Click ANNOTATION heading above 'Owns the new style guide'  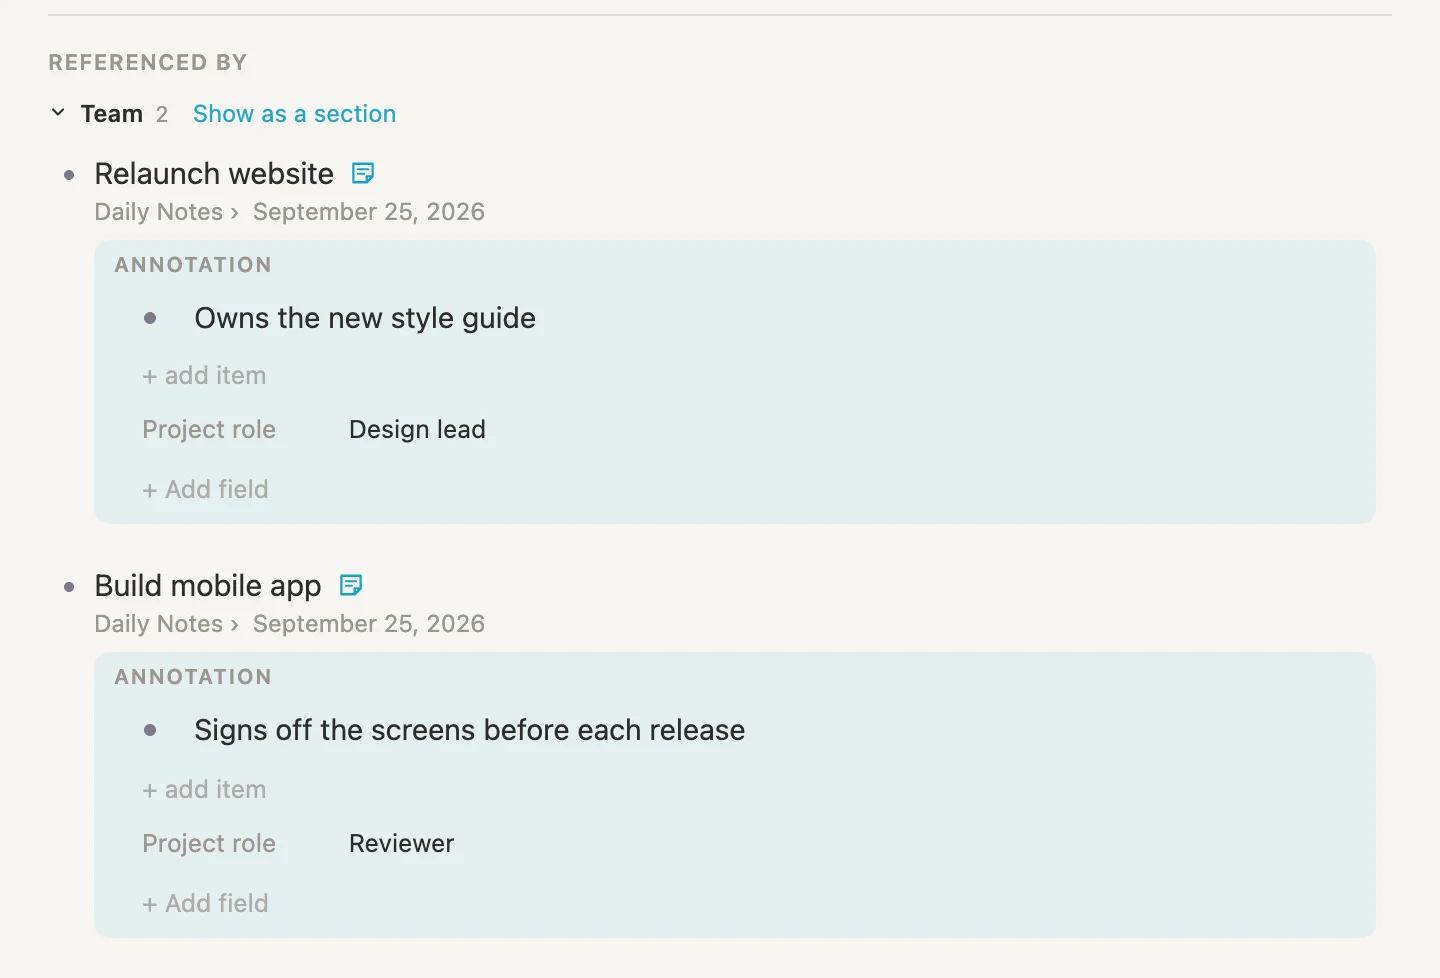click(x=193, y=265)
